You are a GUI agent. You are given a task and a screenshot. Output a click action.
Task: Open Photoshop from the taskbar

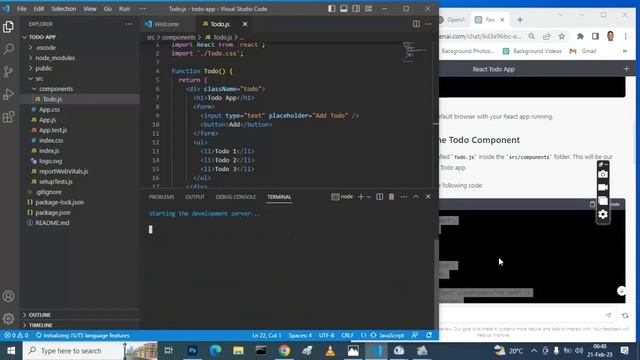pyautogui.click(x=192, y=351)
